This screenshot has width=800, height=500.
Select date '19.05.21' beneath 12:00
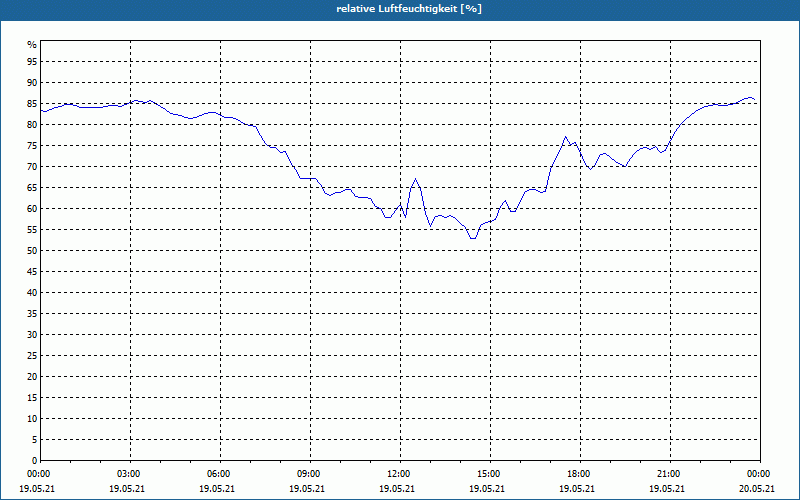[396, 489]
